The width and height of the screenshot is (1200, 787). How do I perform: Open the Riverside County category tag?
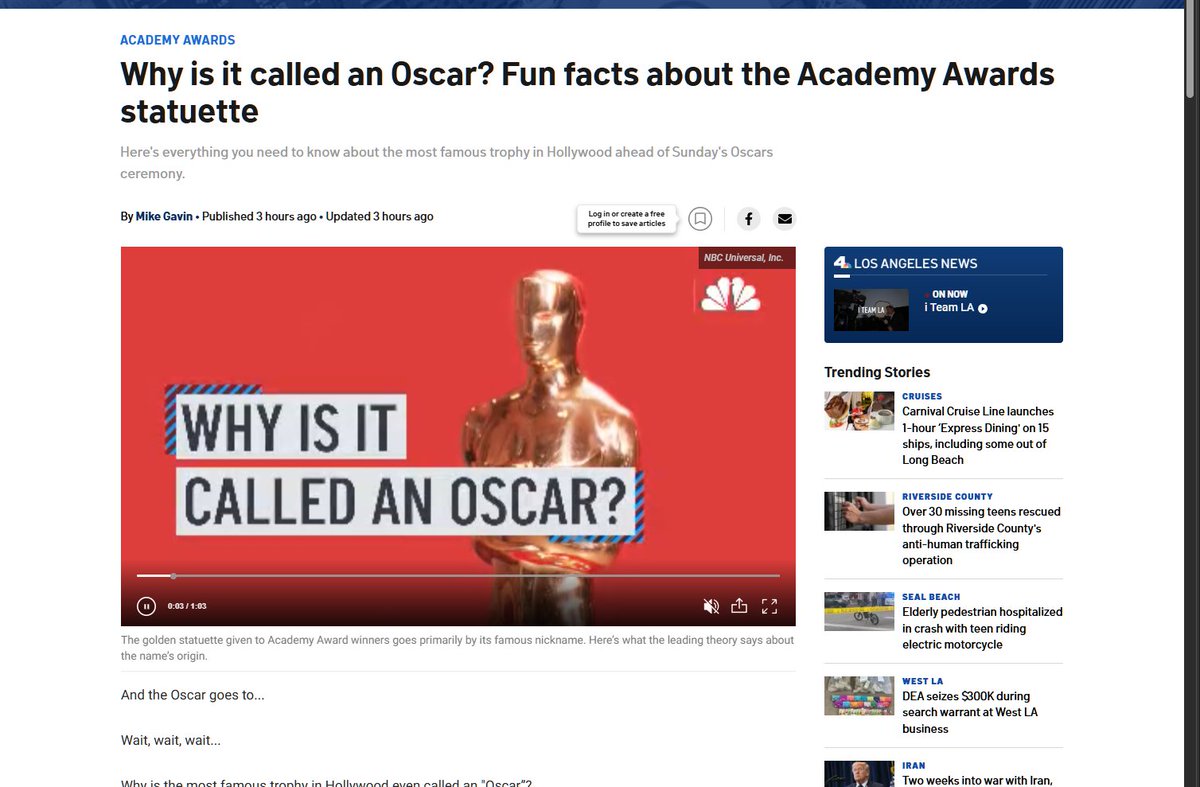pyautogui.click(x=947, y=496)
